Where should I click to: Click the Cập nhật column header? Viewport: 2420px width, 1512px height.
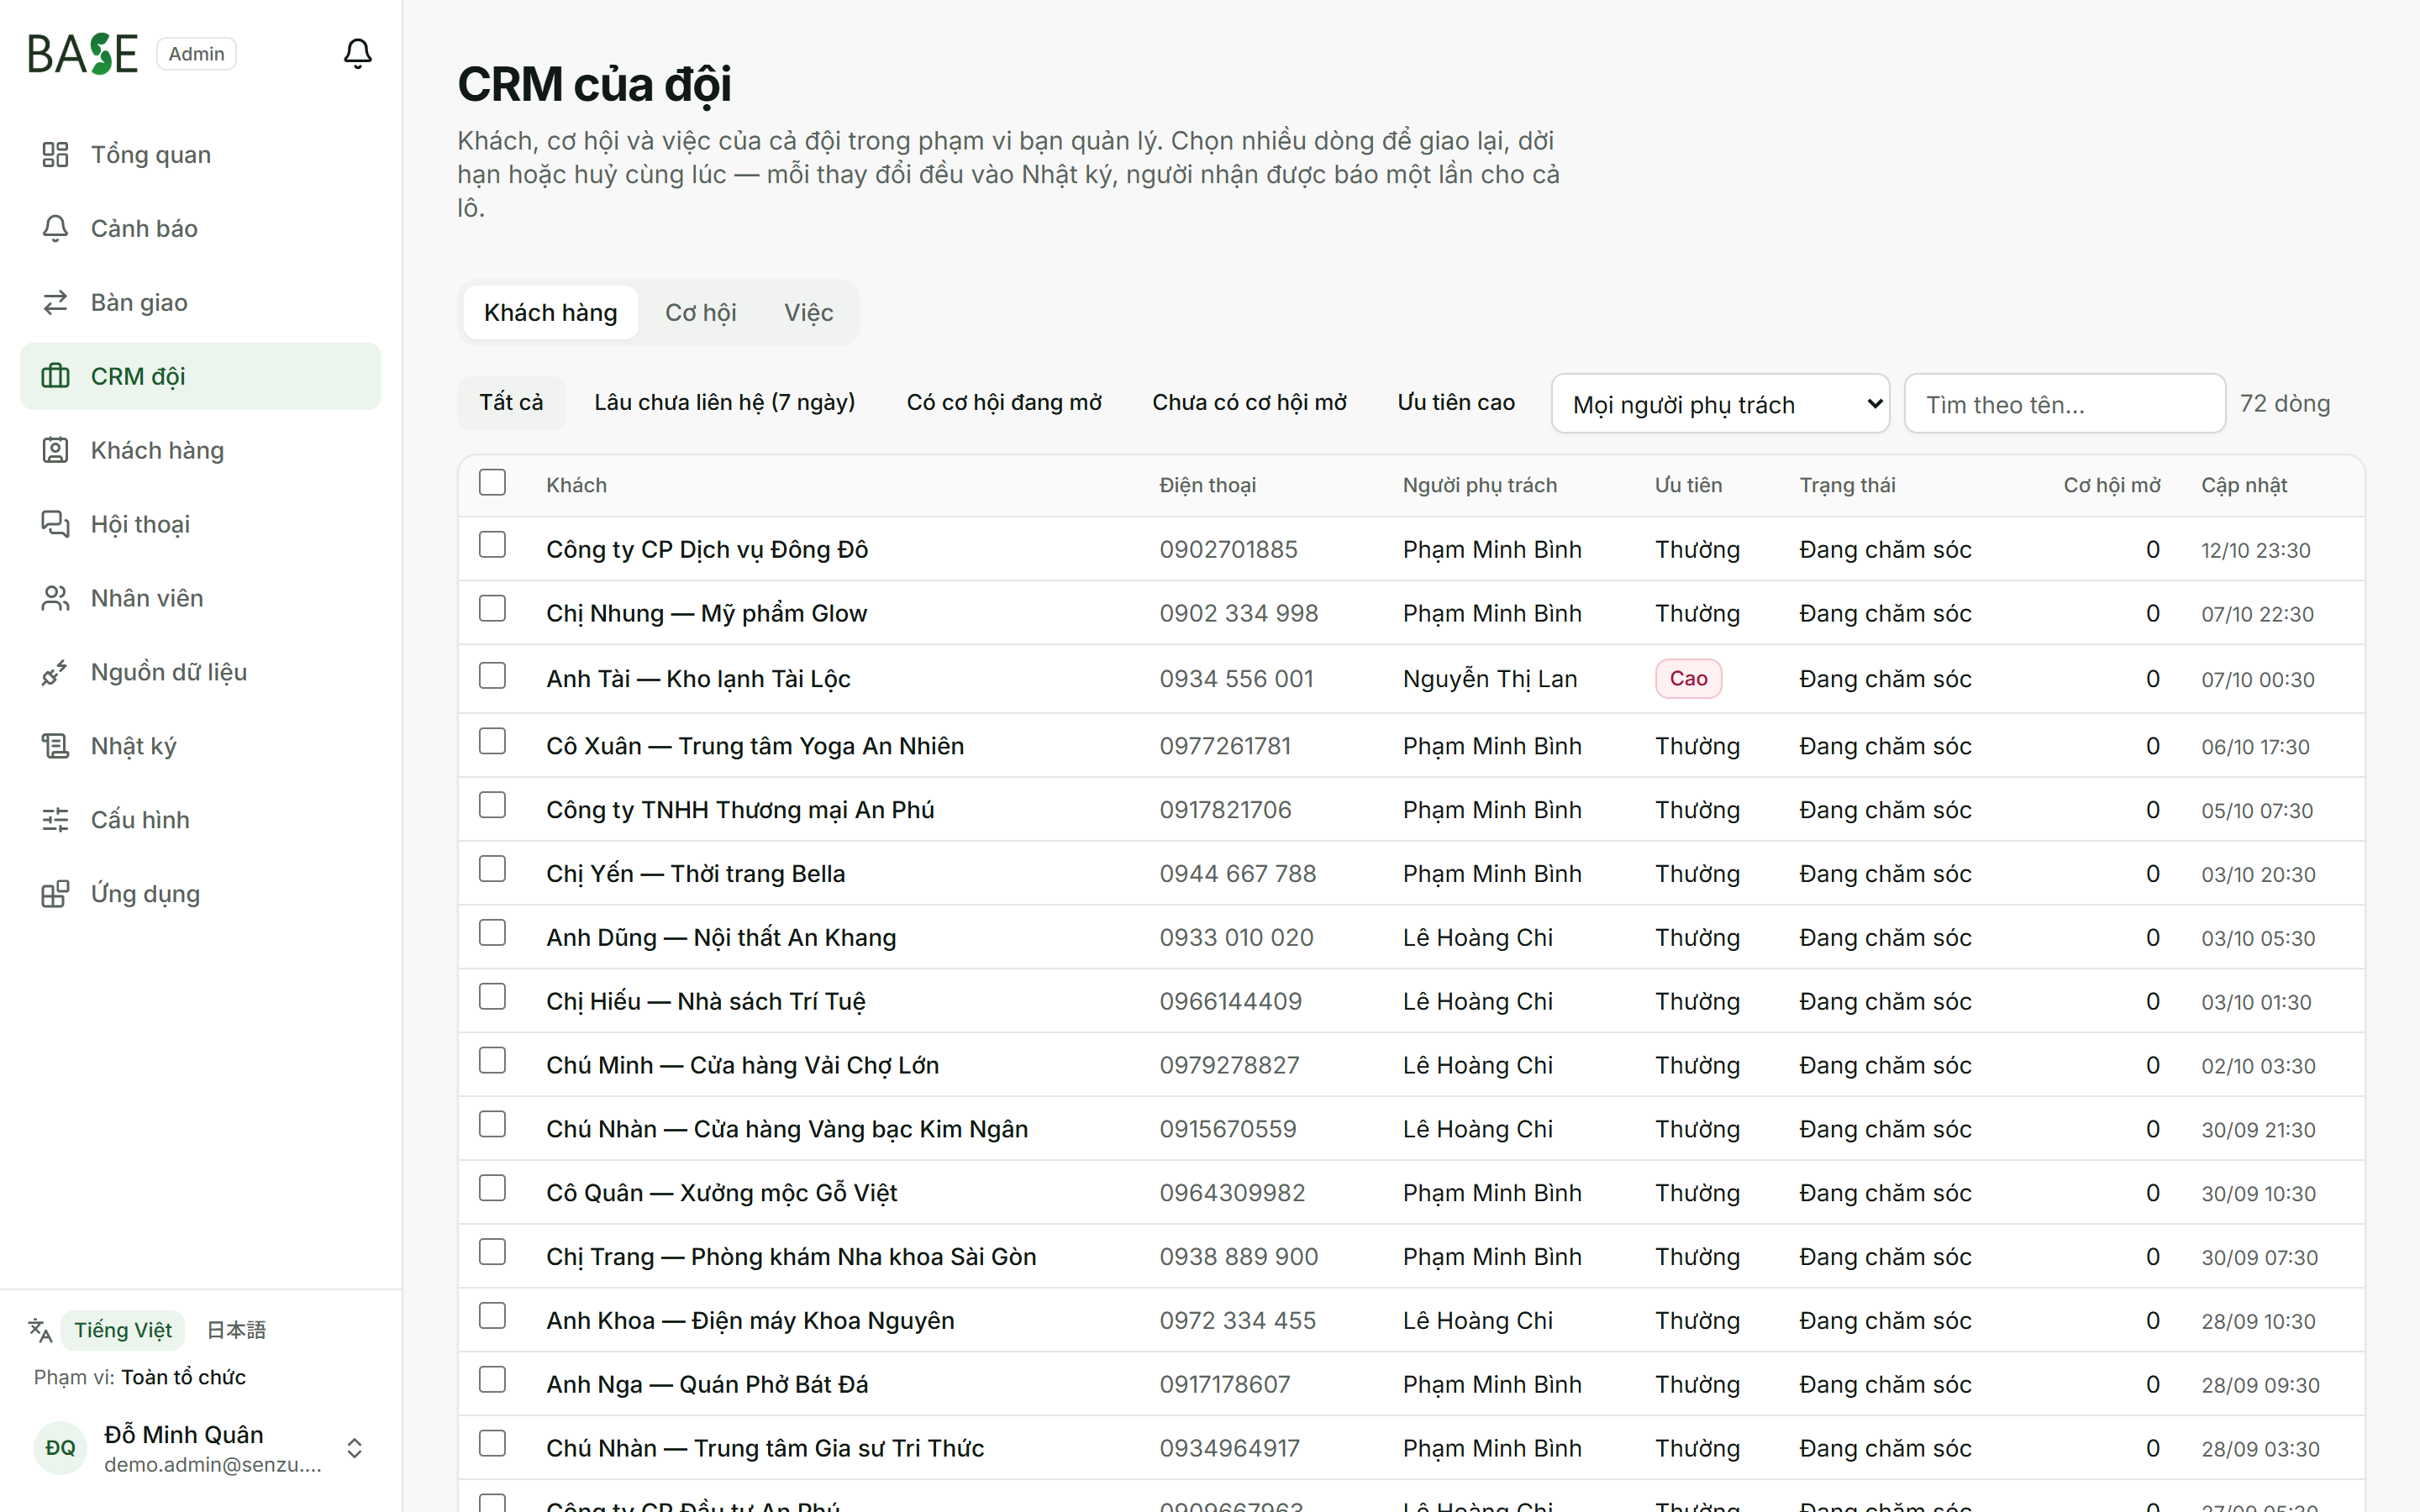tap(2244, 485)
